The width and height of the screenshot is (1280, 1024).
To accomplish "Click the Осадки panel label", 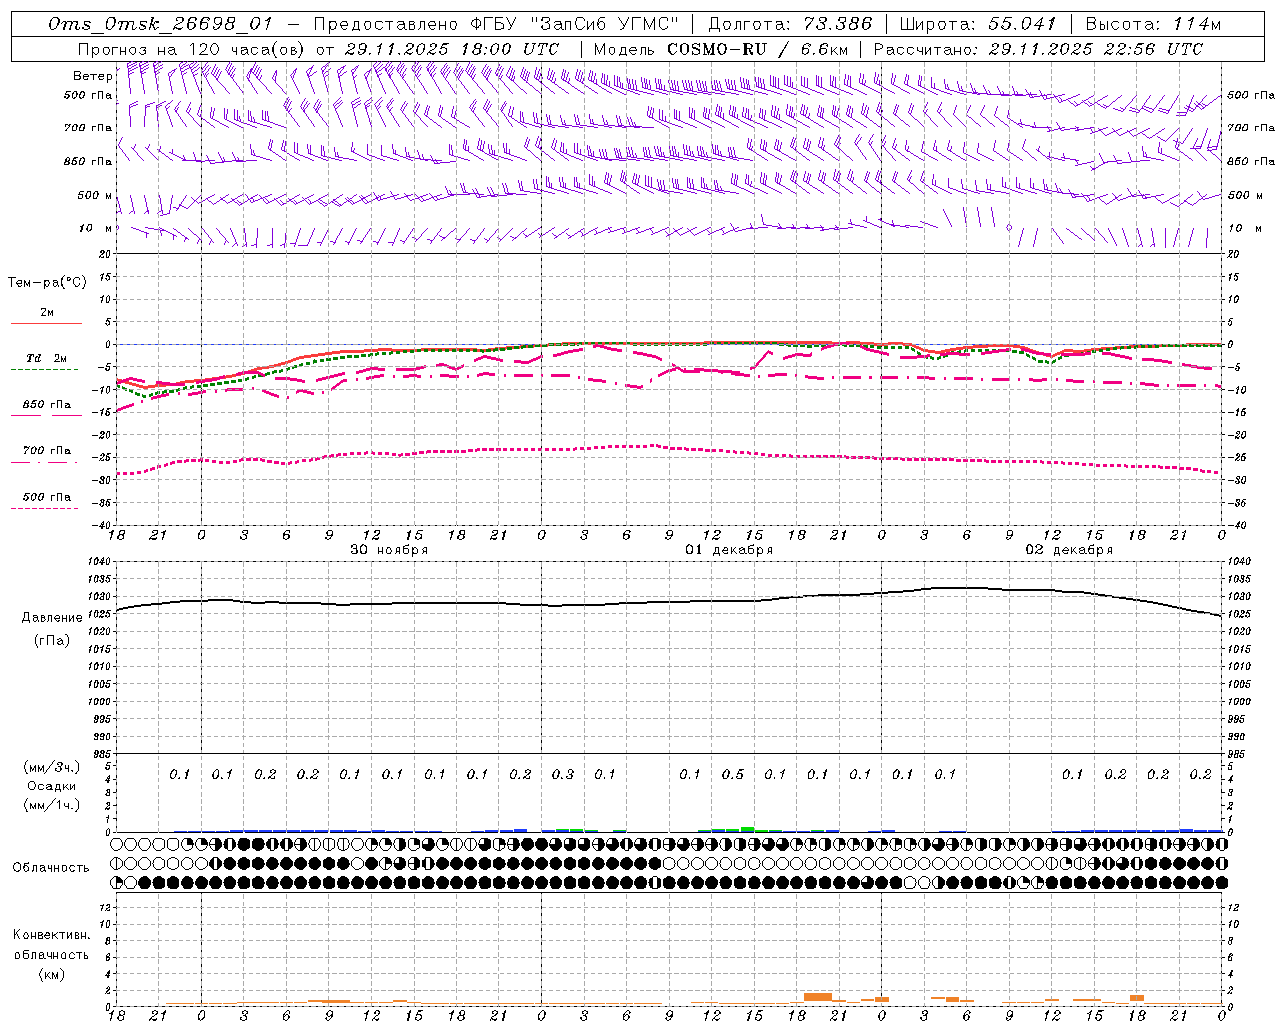I will [x=52, y=786].
